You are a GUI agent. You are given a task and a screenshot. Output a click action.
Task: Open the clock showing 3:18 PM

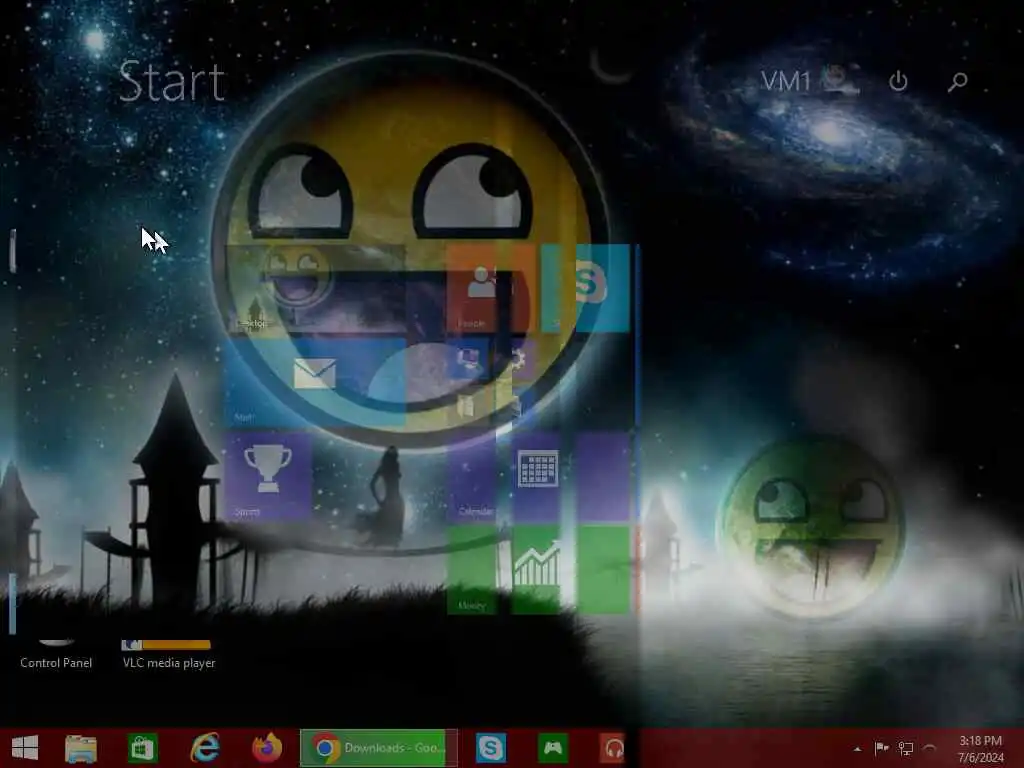point(980,748)
